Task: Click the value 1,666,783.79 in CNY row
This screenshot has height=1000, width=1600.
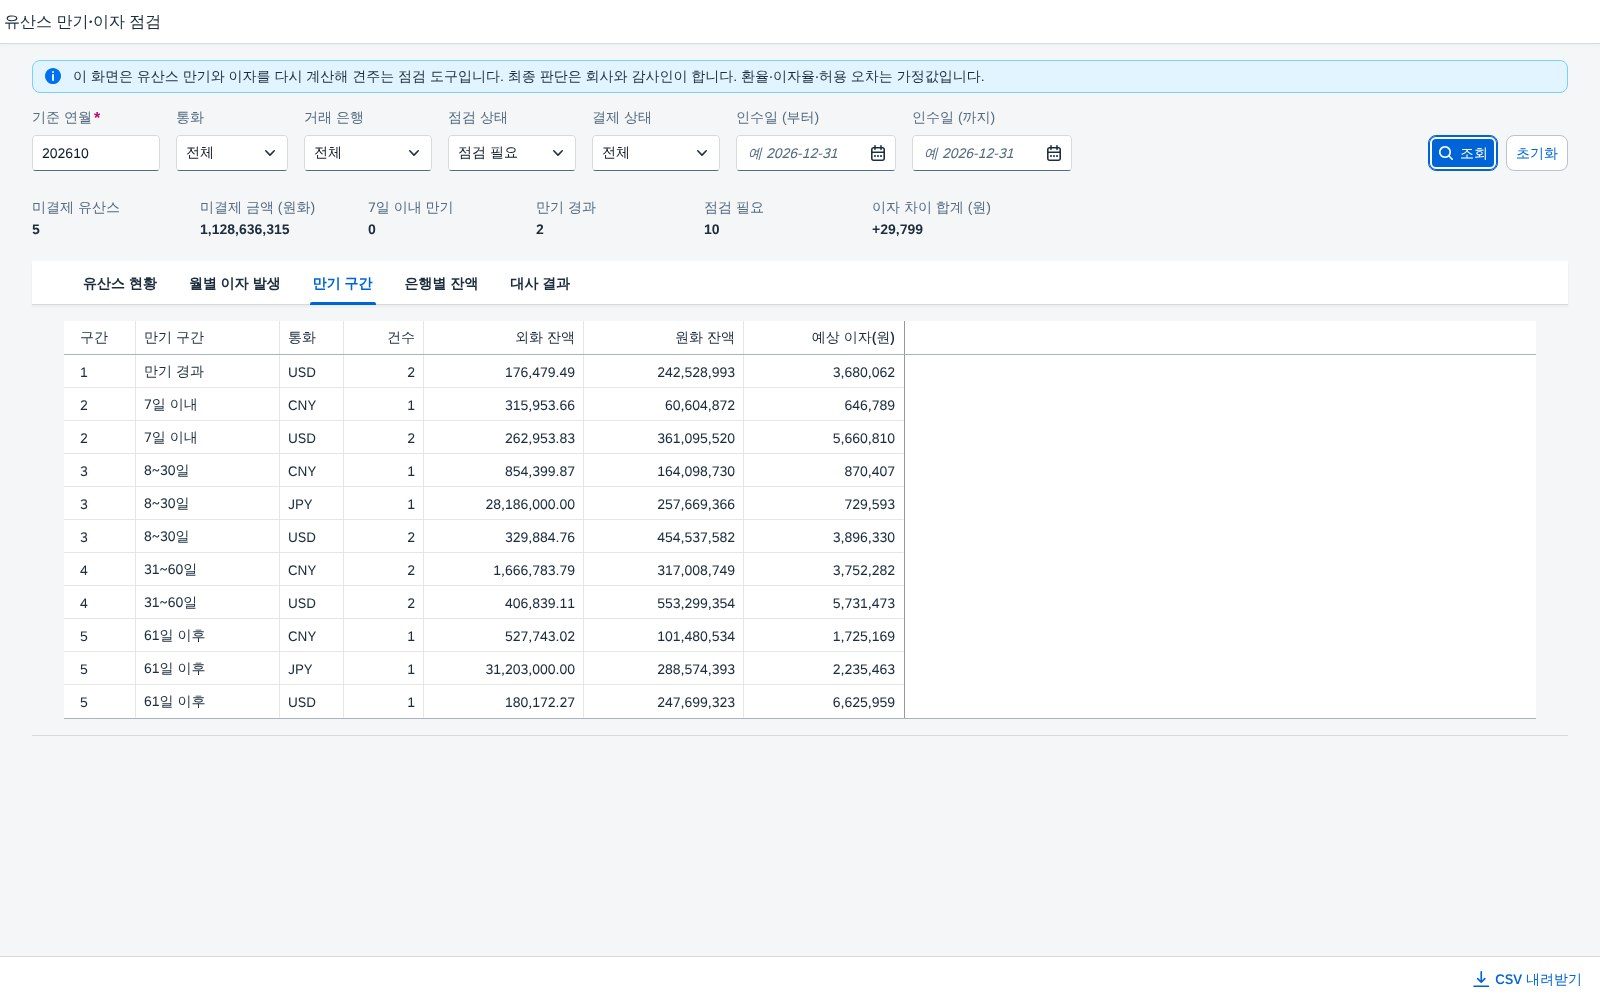Action: click(x=534, y=570)
